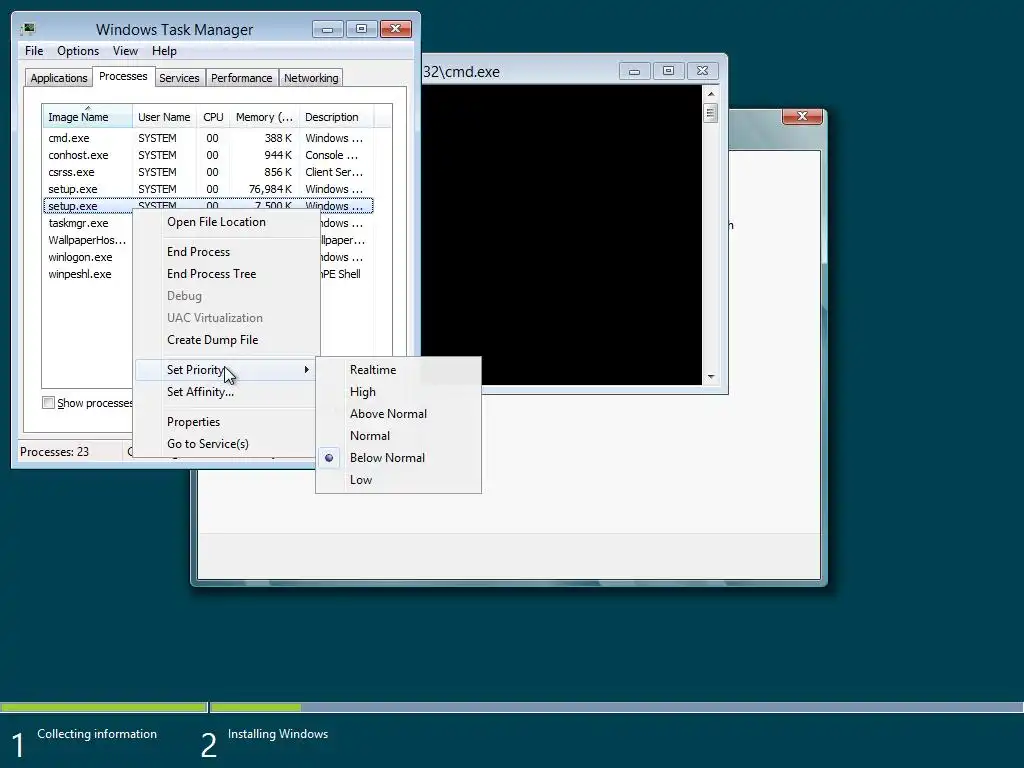Switch to the Applications tab
The image size is (1024, 768).
pyautogui.click(x=59, y=78)
